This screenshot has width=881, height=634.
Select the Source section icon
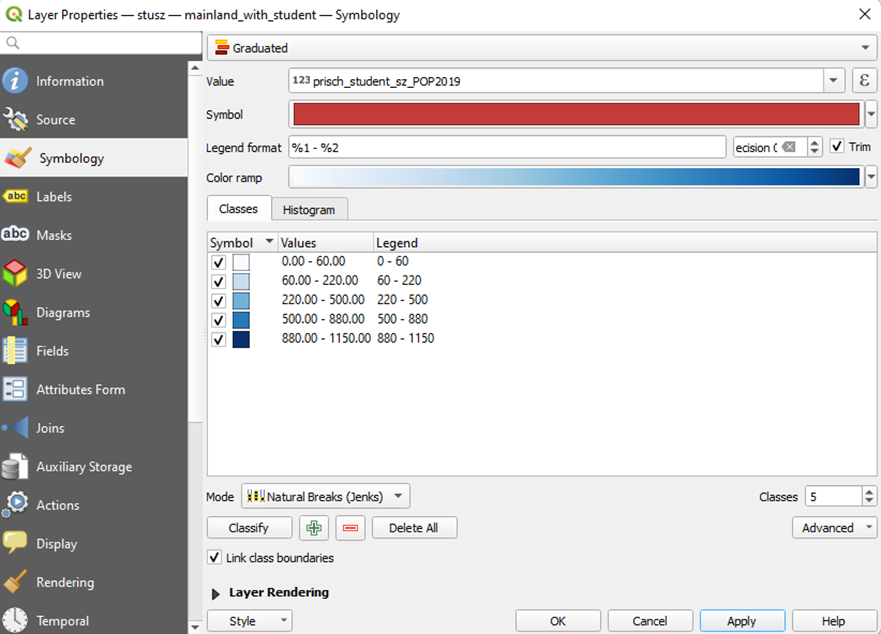point(16,120)
